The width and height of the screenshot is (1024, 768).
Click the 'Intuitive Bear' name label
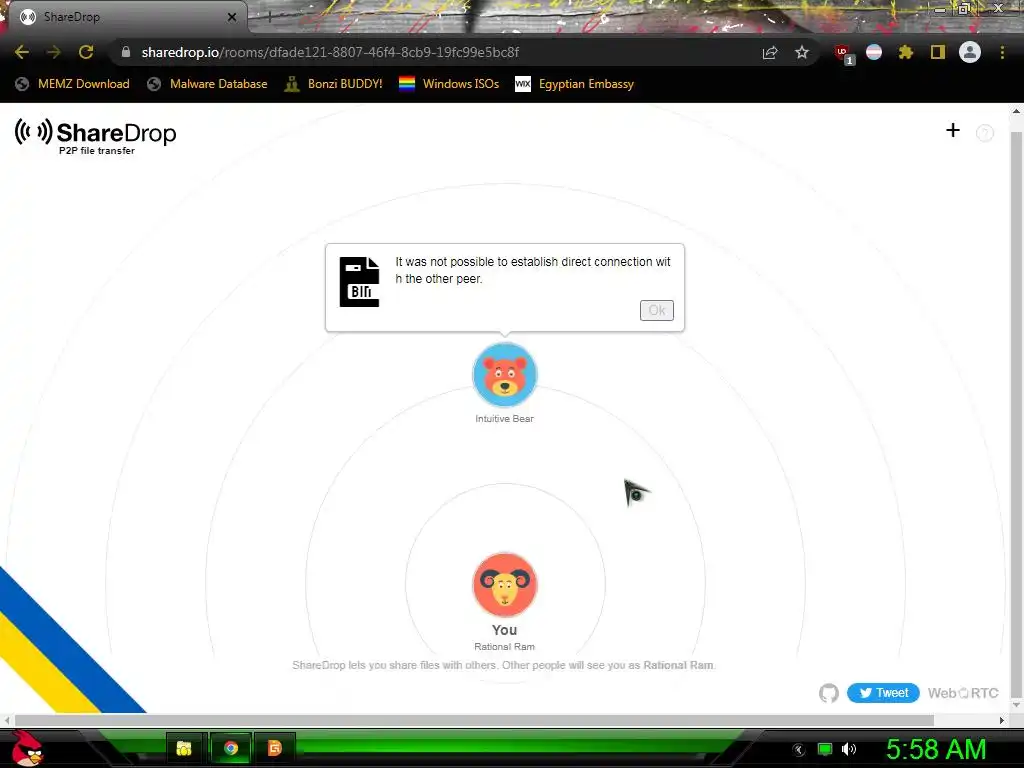[504, 419]
